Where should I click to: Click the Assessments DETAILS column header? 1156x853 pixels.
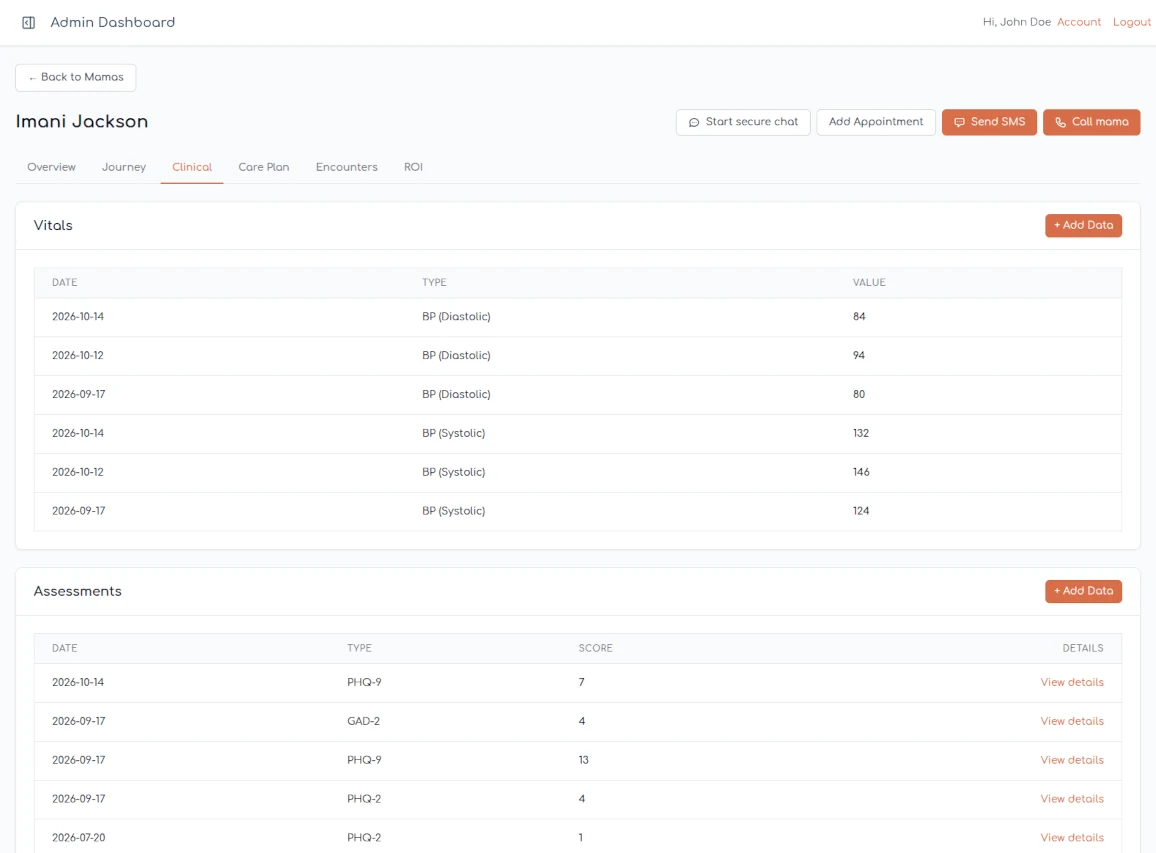pyautogui.click(x=1083, y=648)
